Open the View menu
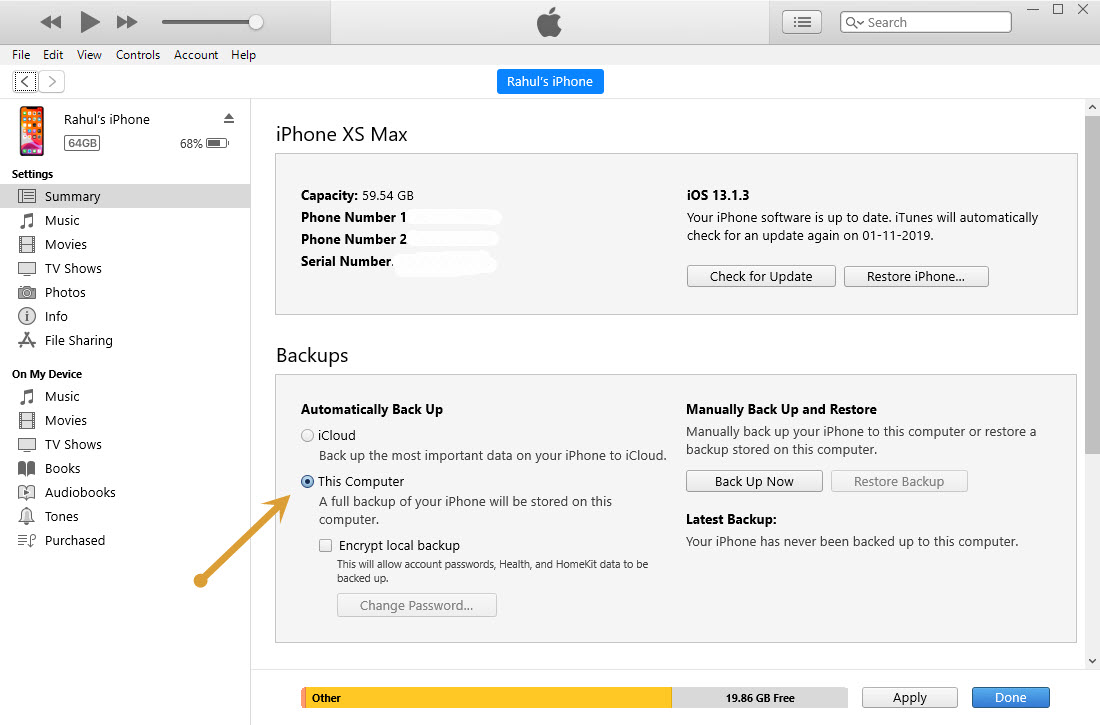The height and width of the screenshot is (725, 1100). pos(89,55)
